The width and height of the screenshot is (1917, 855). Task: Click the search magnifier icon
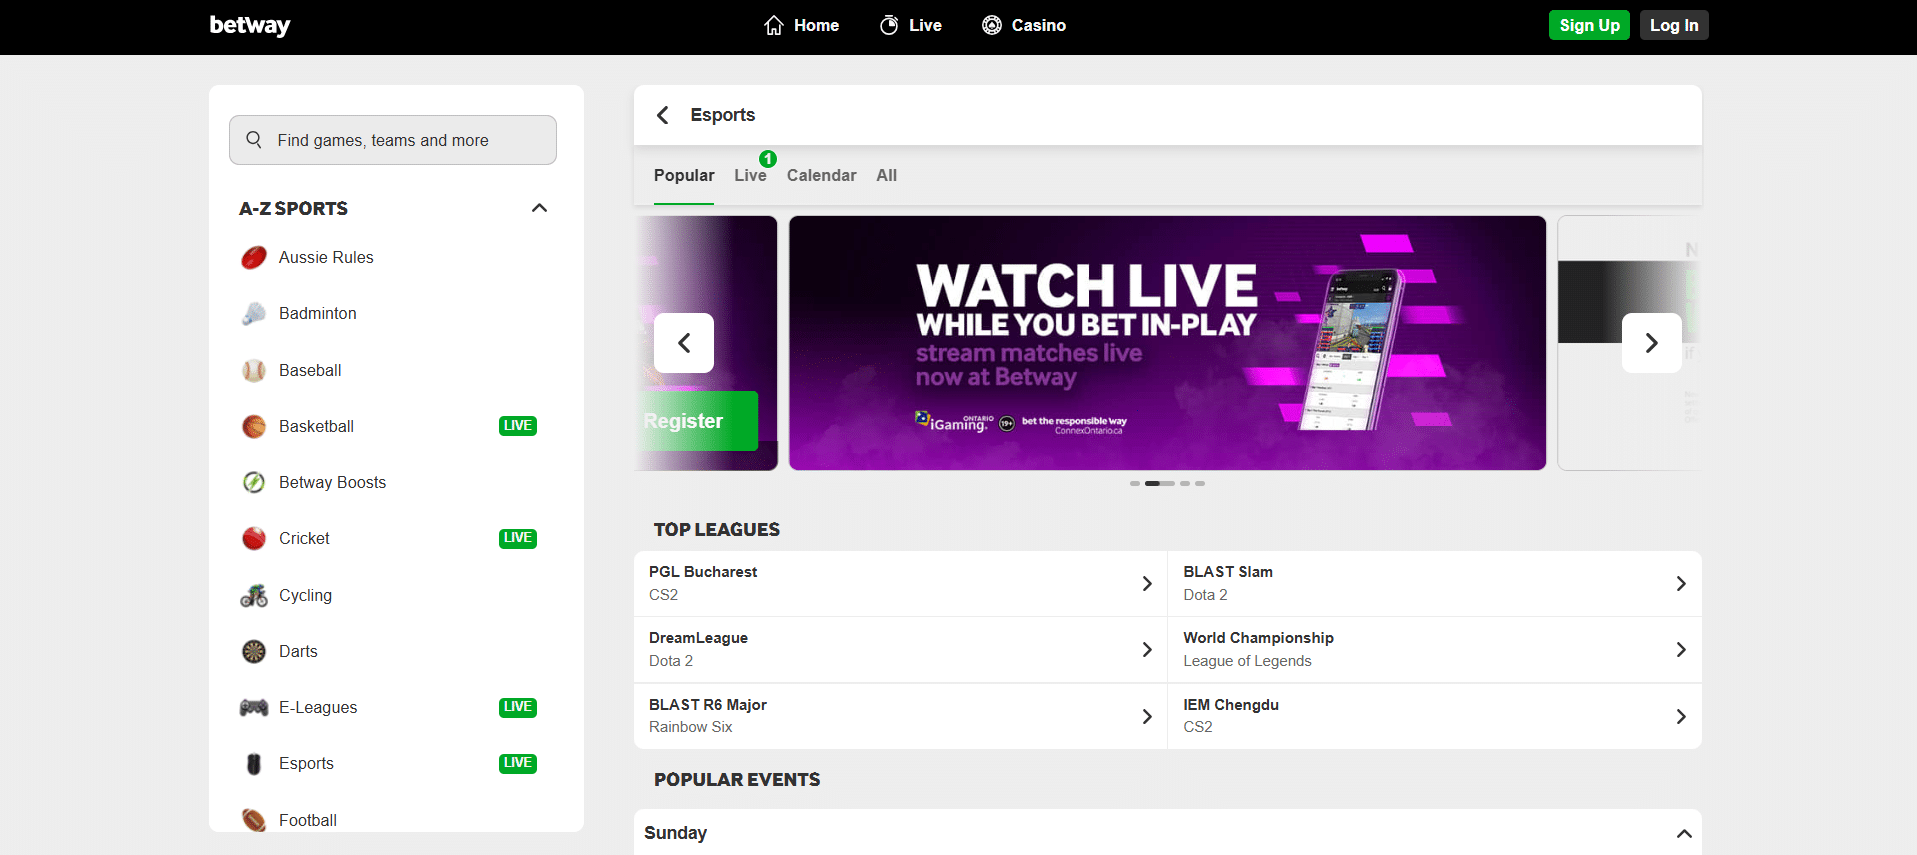click(254, 140)
